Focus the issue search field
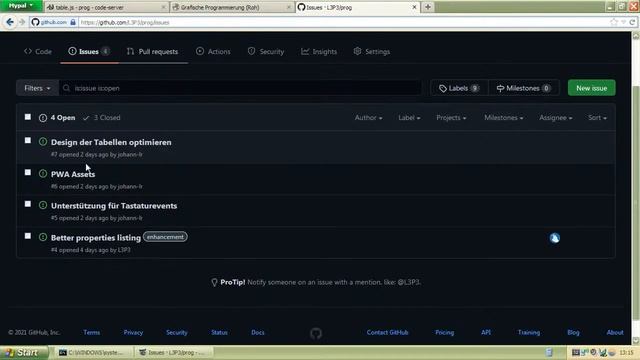Viewport: 640px width, 360px height. [241, 88]
